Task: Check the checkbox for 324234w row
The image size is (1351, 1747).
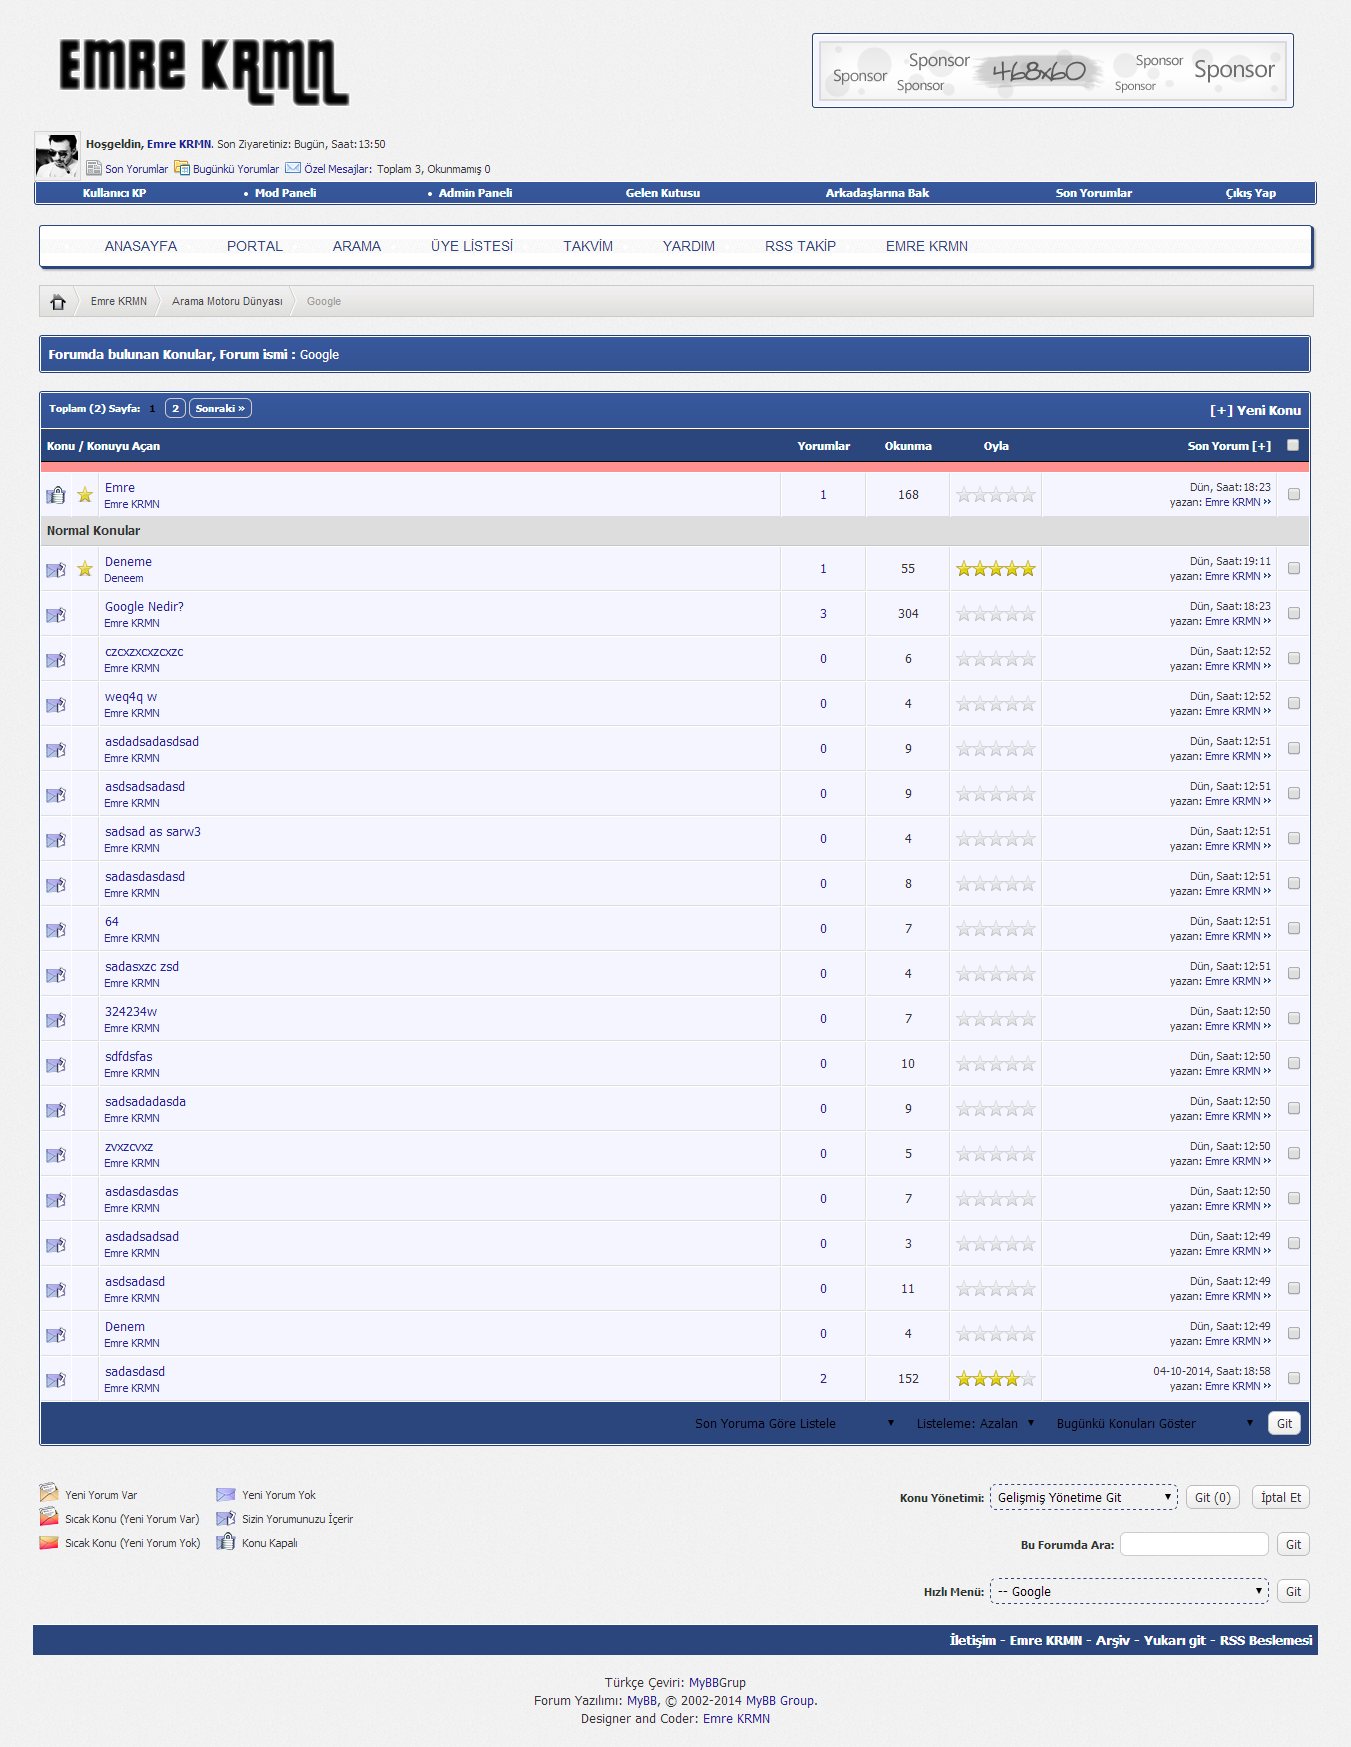Action: coord(1294,1018)
